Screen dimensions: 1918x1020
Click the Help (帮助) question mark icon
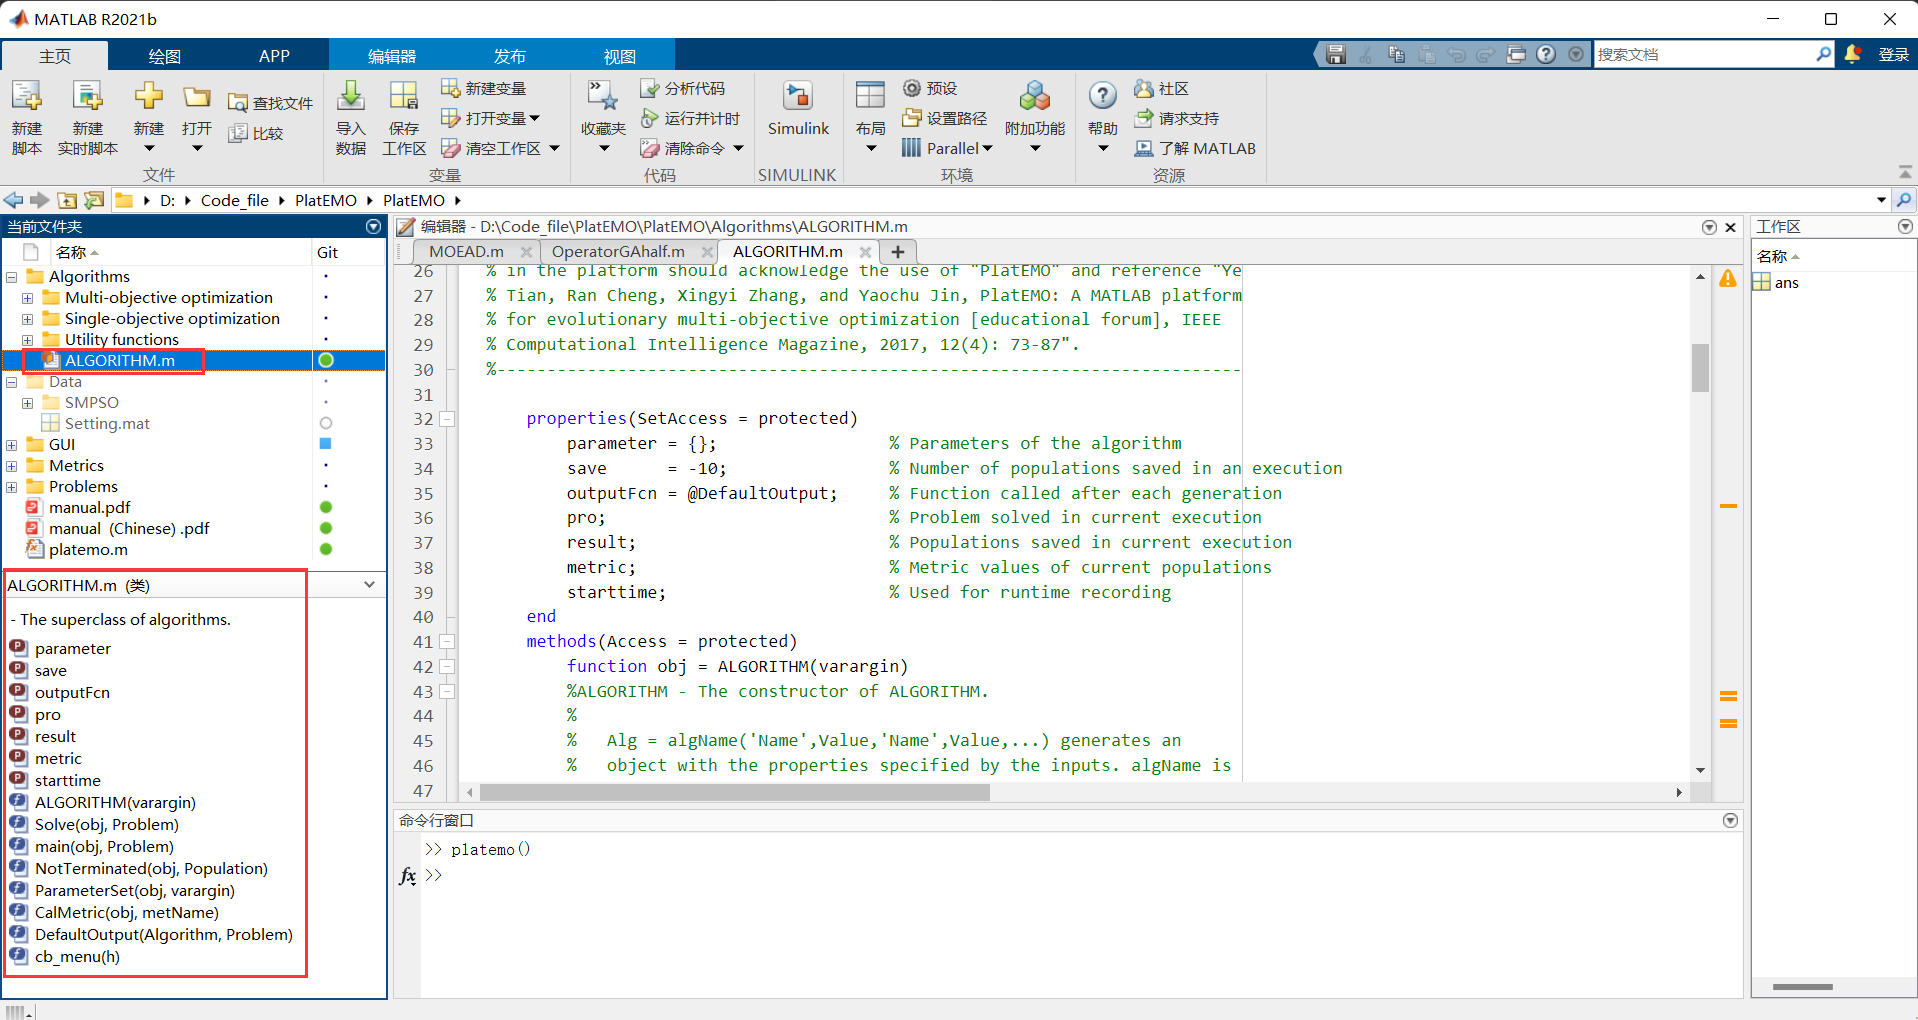tap(1102, 96)
